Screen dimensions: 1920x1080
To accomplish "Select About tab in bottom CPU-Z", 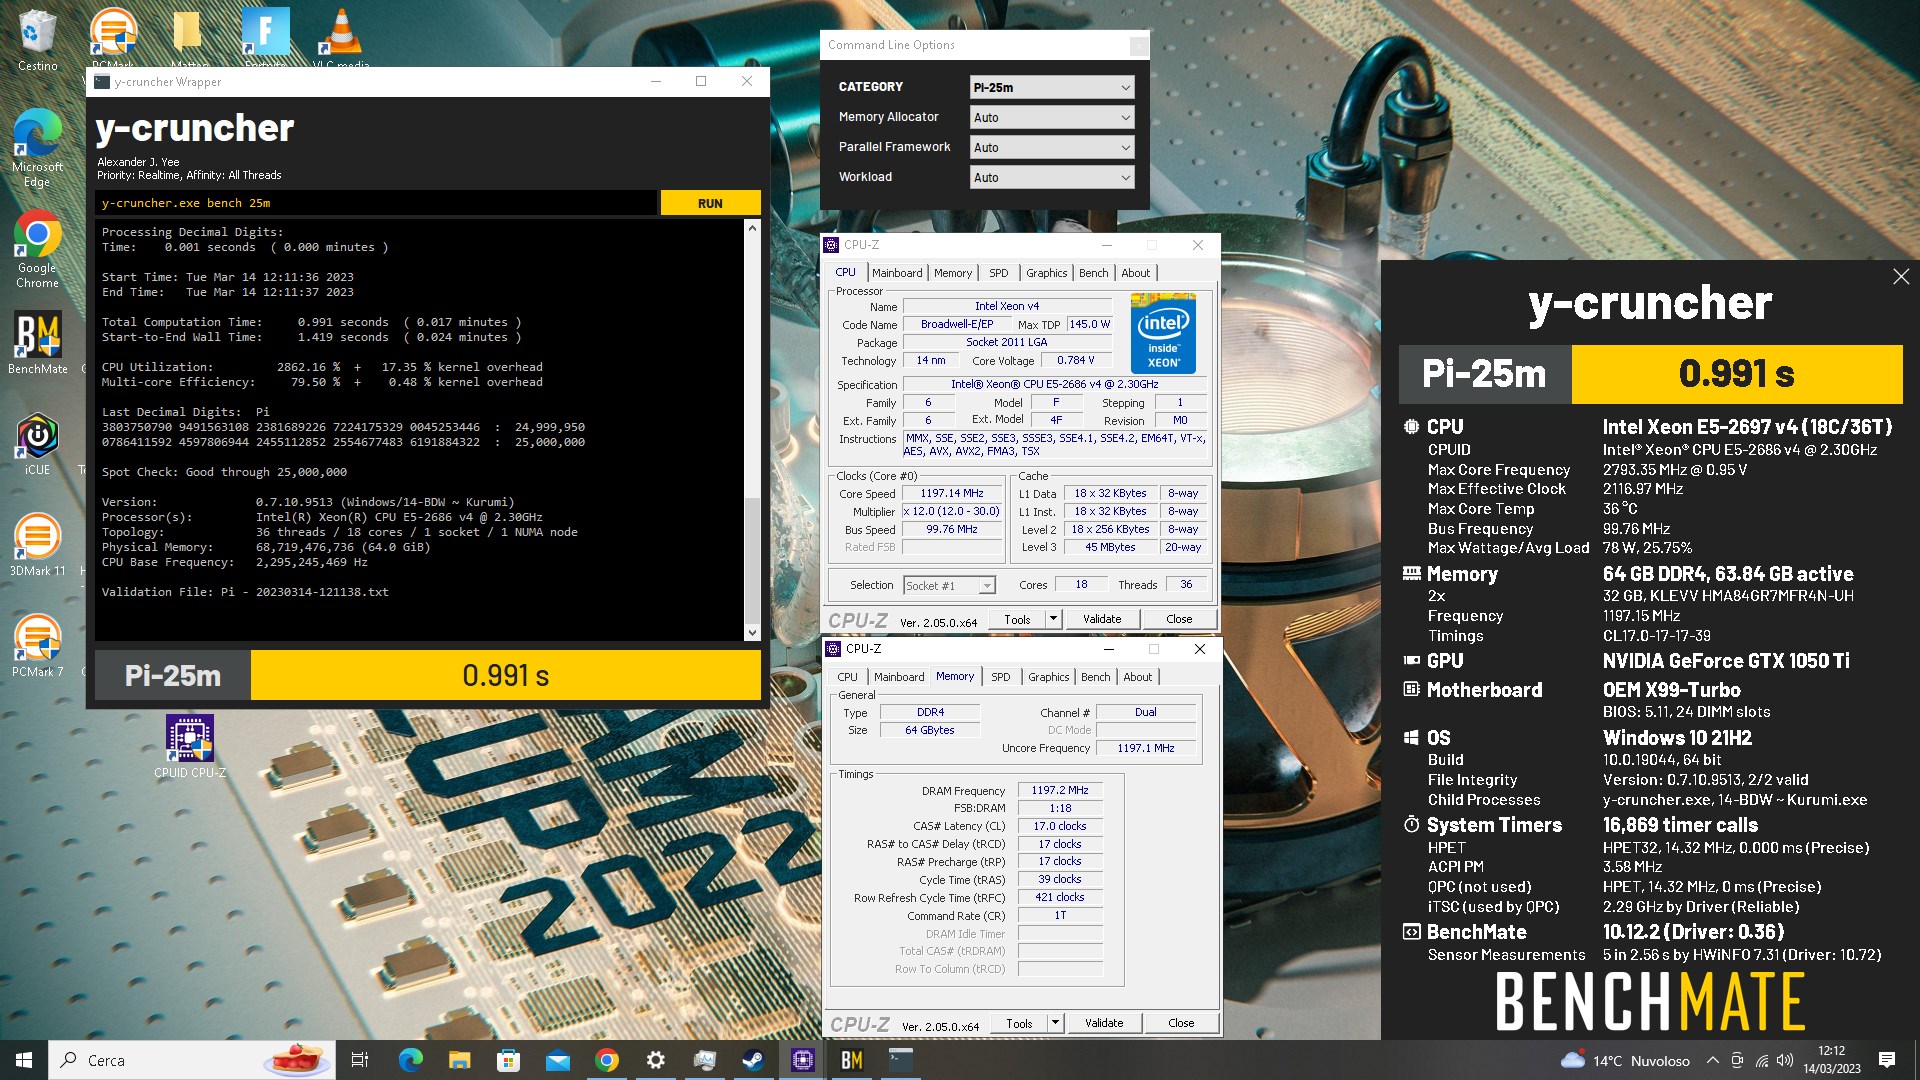I will 1137,677.
